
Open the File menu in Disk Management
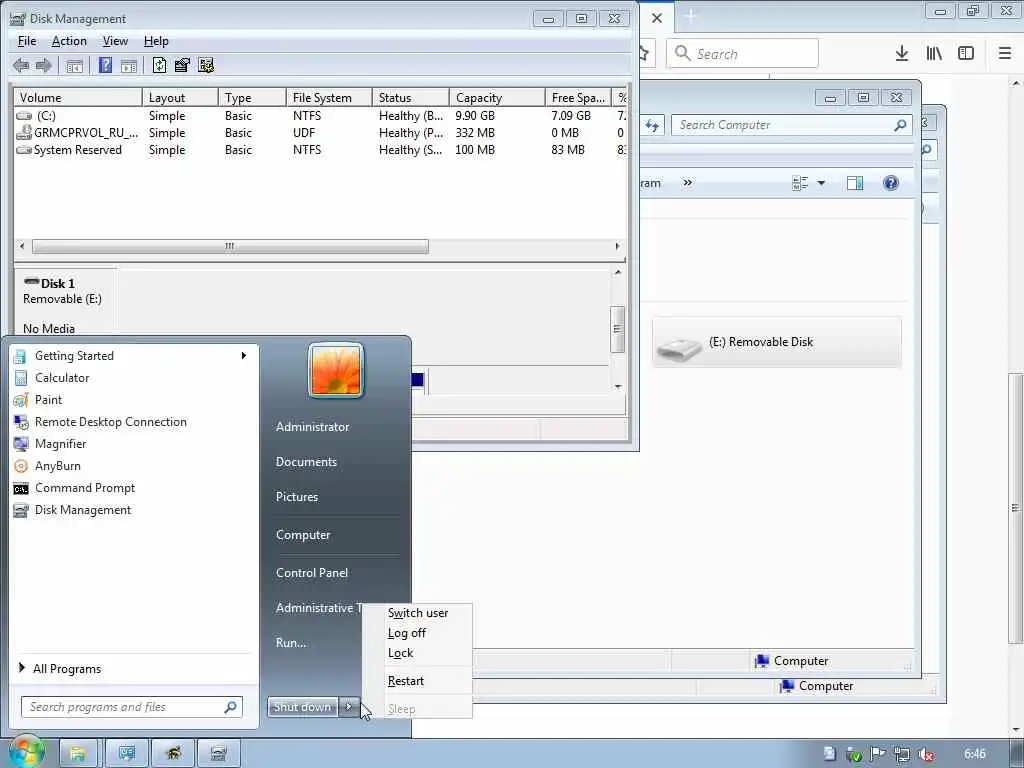pos(27,41)
